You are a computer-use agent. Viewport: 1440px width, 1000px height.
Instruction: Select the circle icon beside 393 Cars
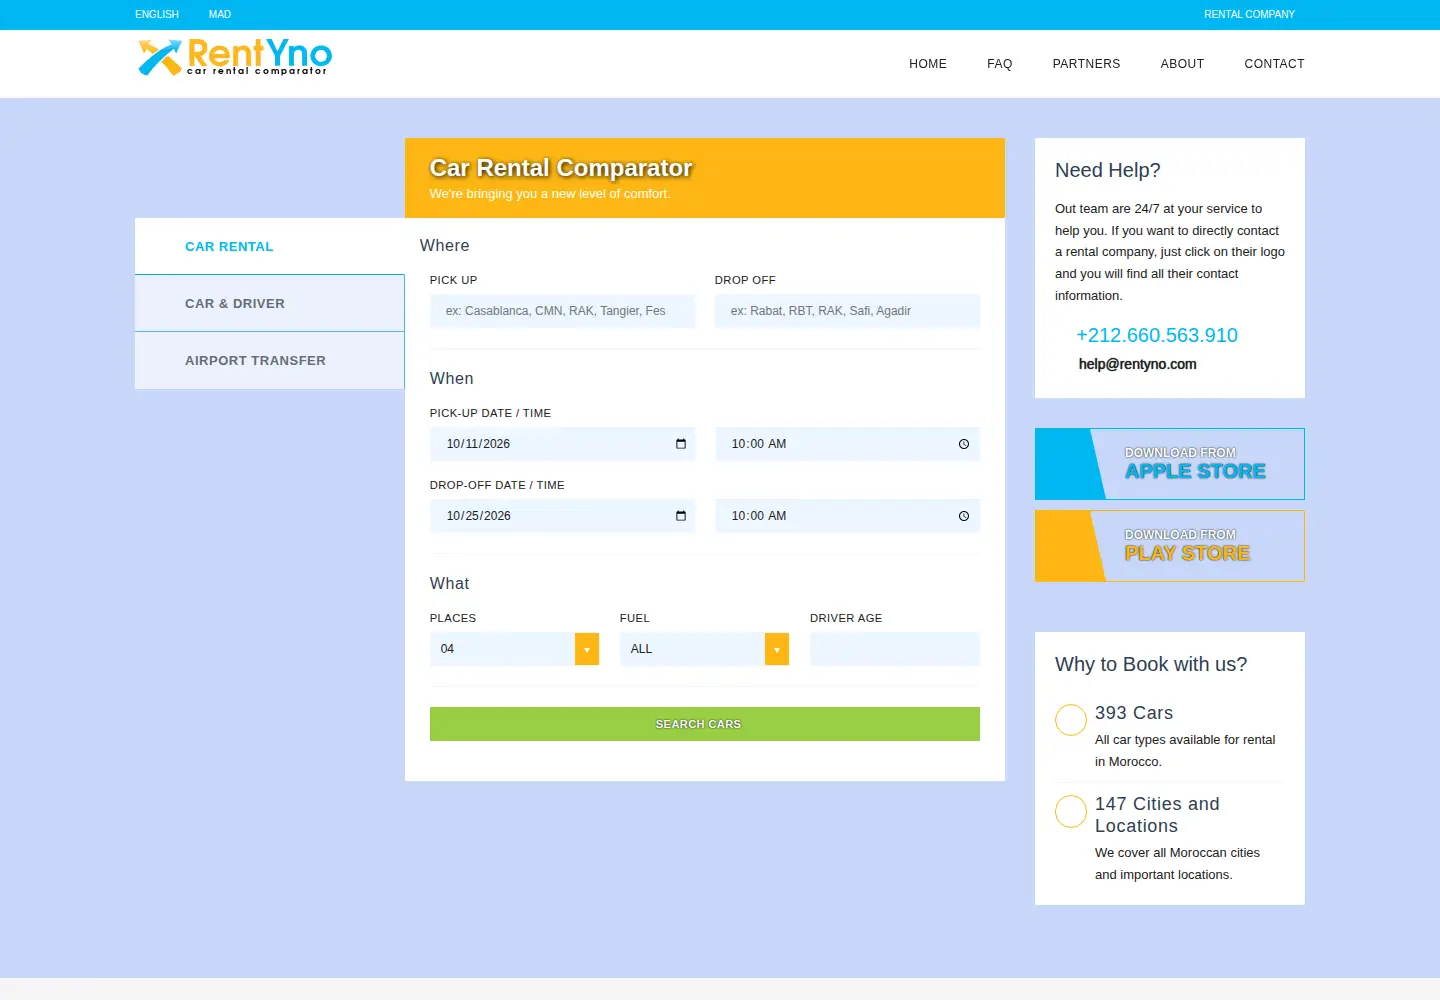1071,720
